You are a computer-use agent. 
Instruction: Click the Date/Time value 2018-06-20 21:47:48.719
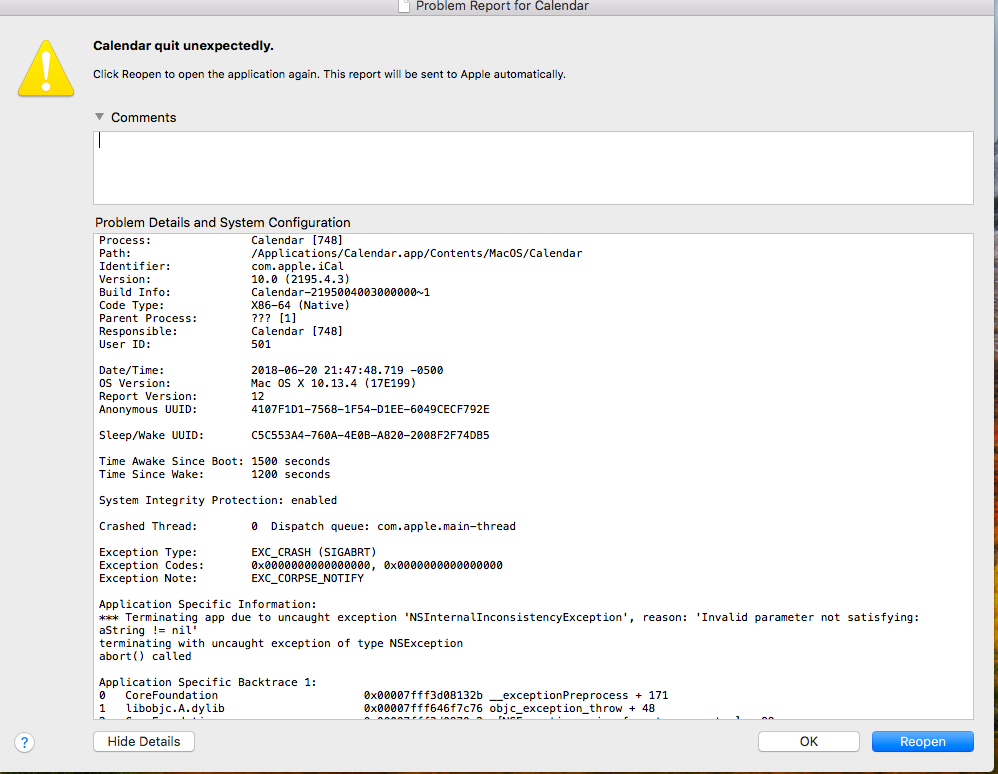coord(327,370)
